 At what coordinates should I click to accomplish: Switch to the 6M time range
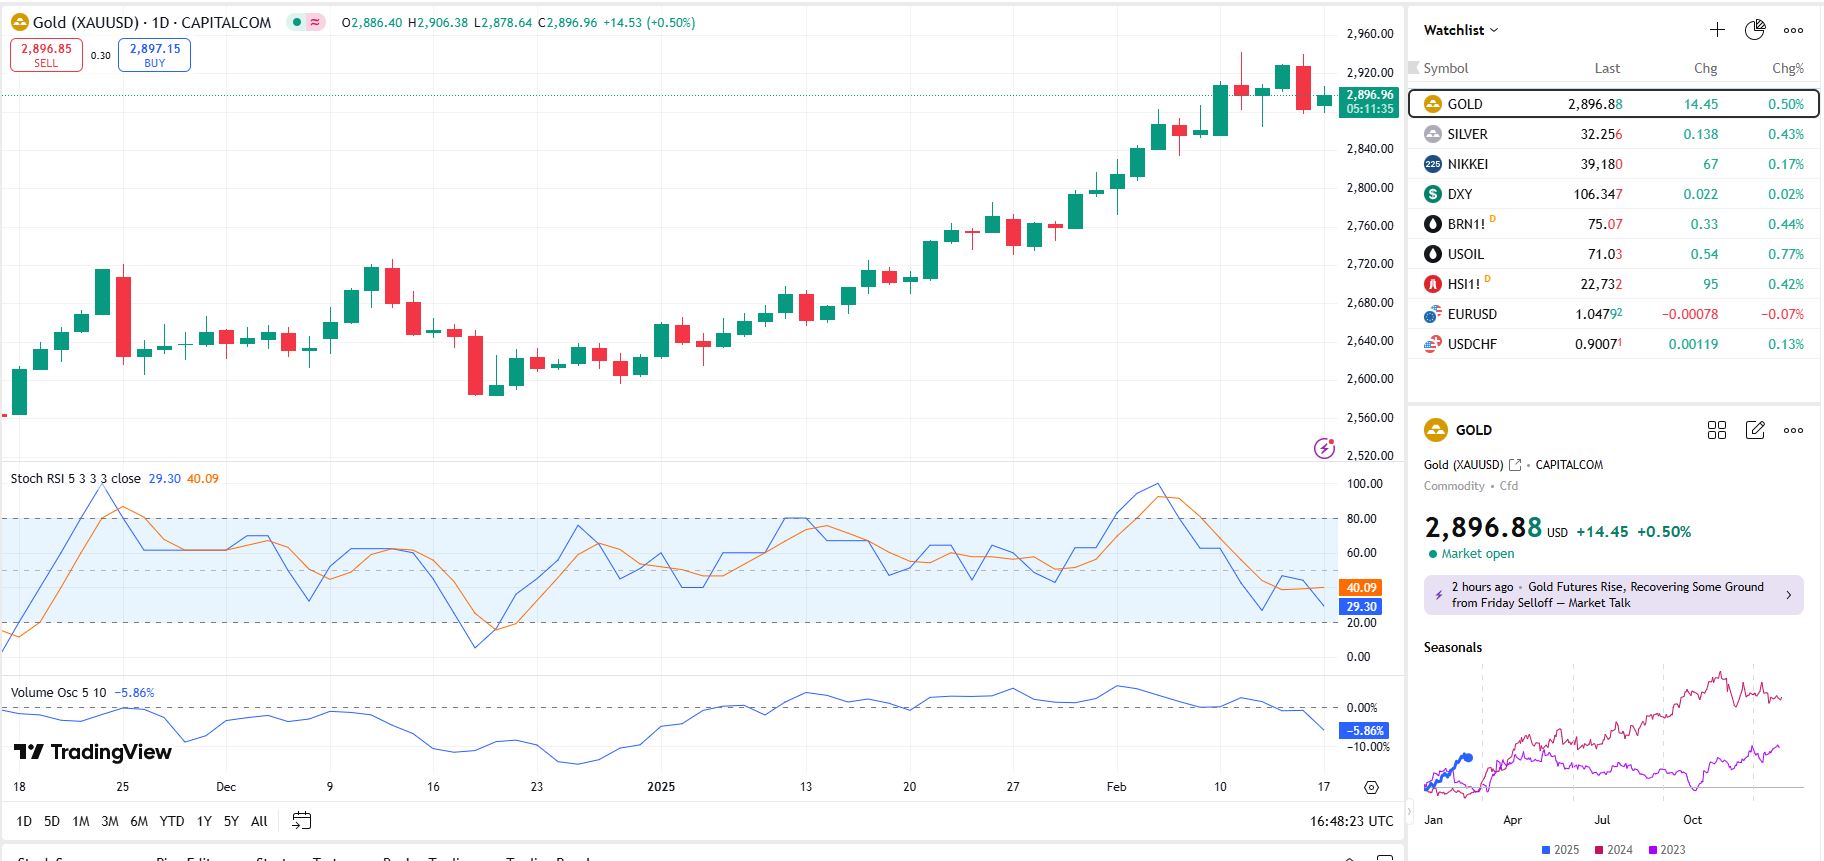pyautogui.click(x=139, y=821)
